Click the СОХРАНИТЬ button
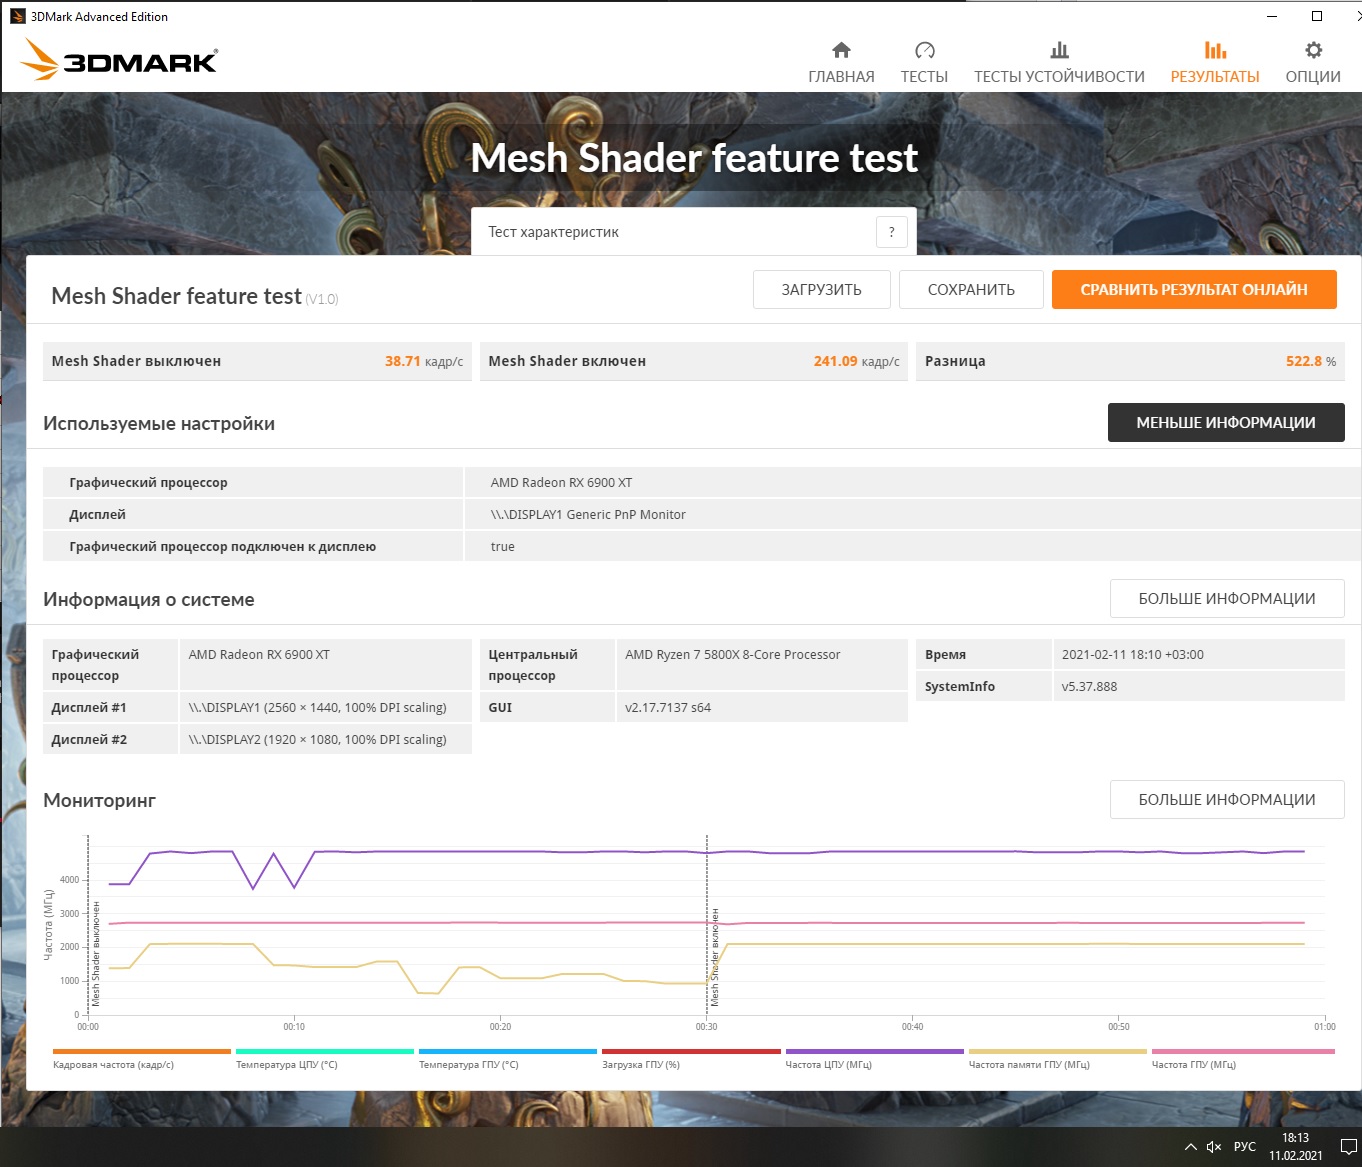The width and height of the screenshot is (1362, 1167). pos(971,290)
